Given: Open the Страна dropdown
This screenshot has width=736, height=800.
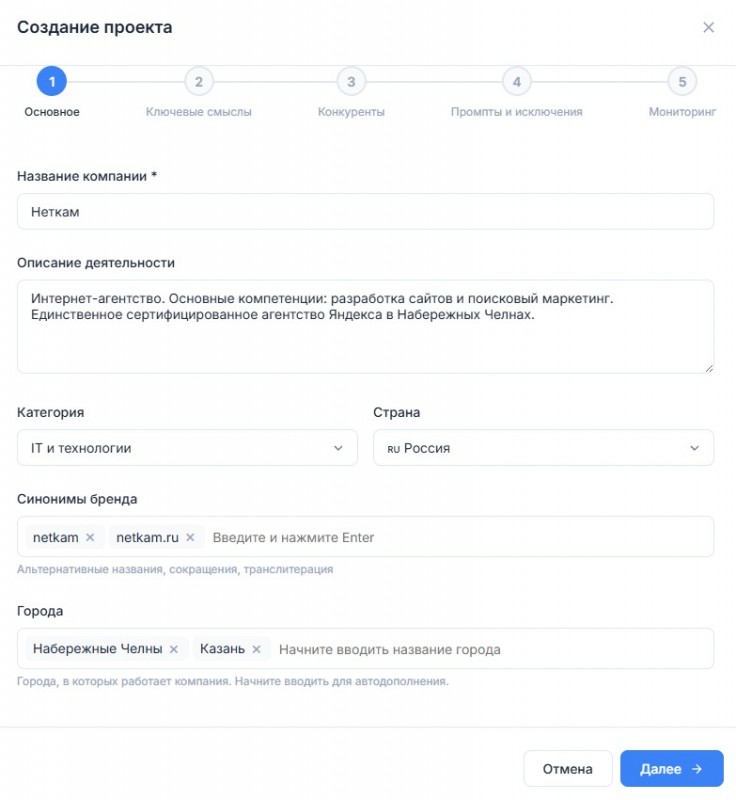Looking at the screenshot, I should 543,448.
